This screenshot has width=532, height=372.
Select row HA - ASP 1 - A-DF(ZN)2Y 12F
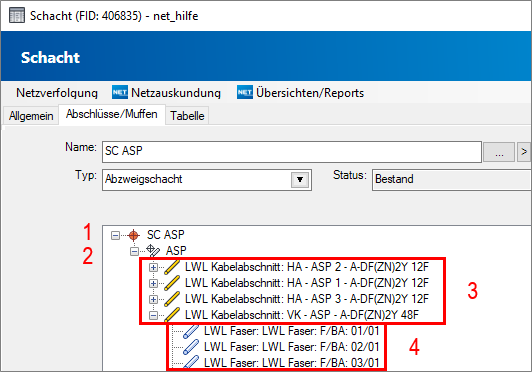[x=307, y=283]
